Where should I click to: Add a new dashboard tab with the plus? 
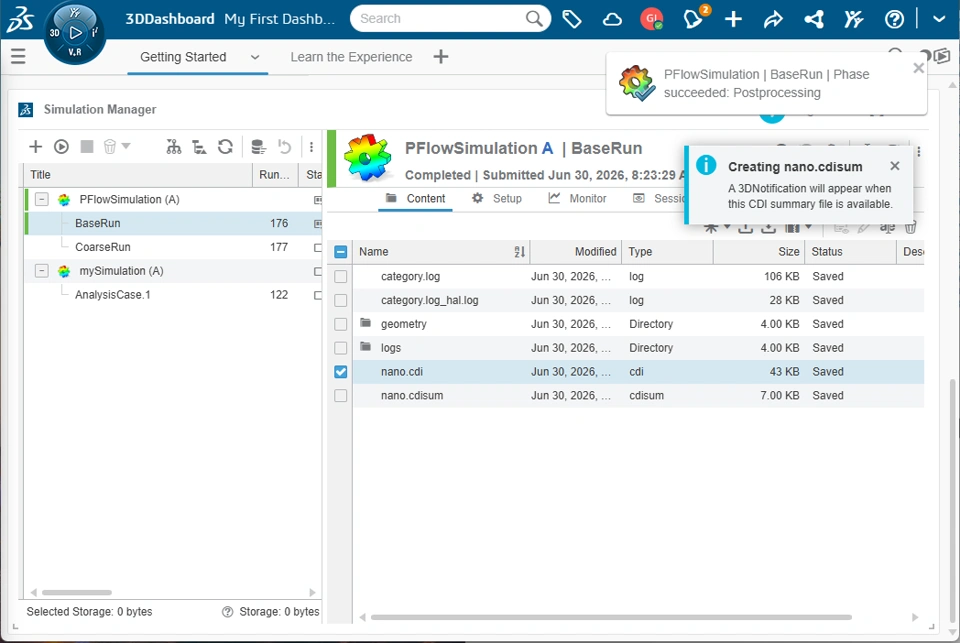(x=441, y=57)
